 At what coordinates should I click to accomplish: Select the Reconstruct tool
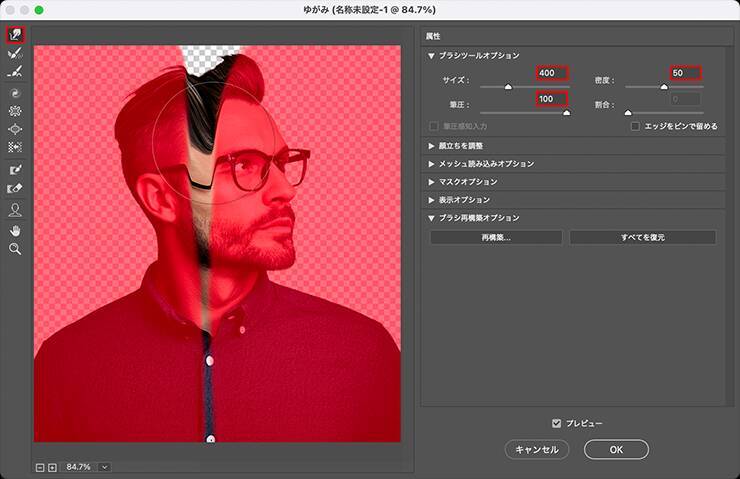[15, 53]
